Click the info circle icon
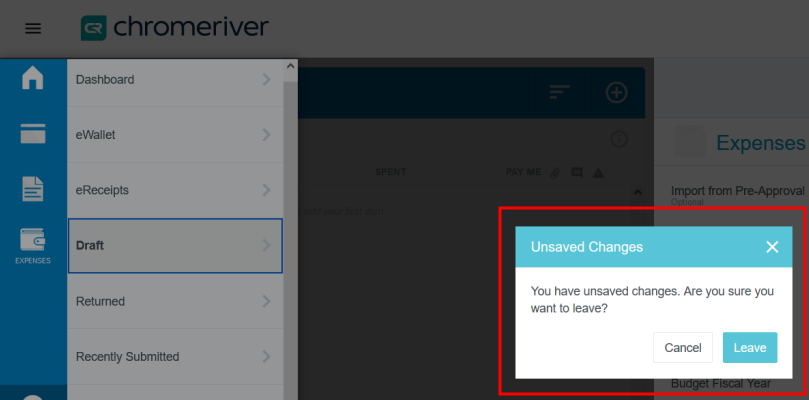 pos(618,139)
